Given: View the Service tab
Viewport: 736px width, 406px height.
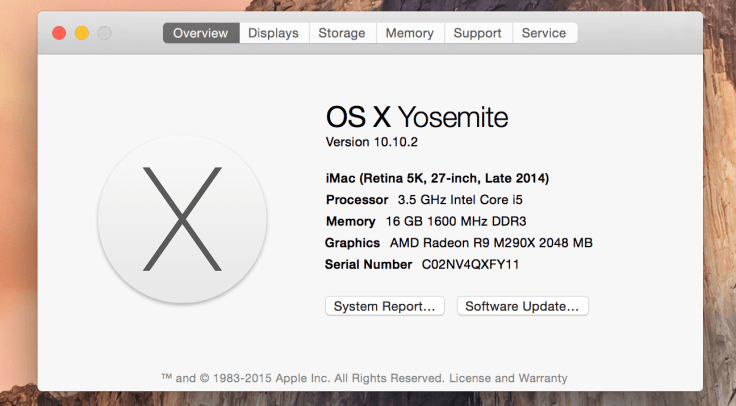Looking at the screenshot, I should coord(544,33).
